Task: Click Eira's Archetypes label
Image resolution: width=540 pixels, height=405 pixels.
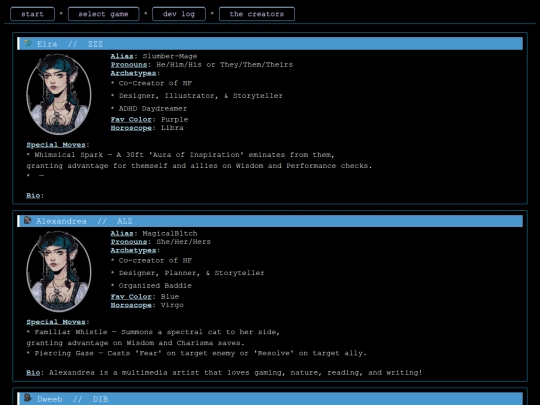Action: coord(133,73)
